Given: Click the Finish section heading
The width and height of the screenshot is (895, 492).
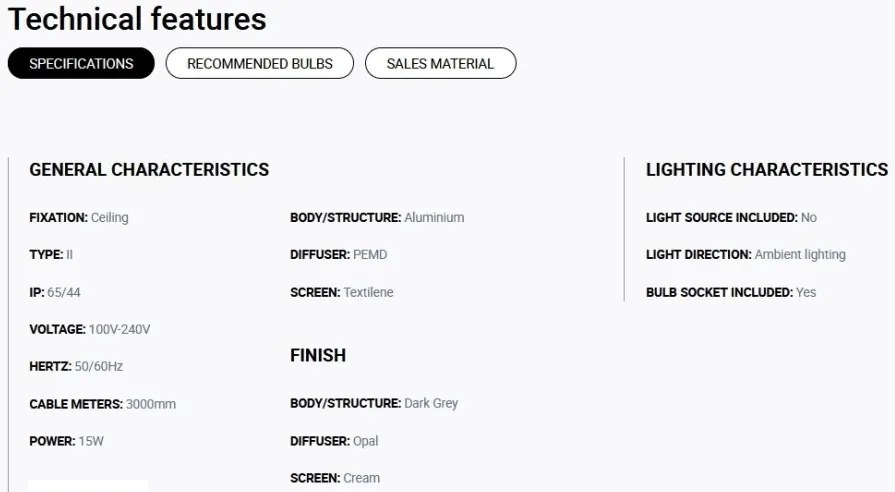Looking at the screenshot, I should [x=318, y=355].
